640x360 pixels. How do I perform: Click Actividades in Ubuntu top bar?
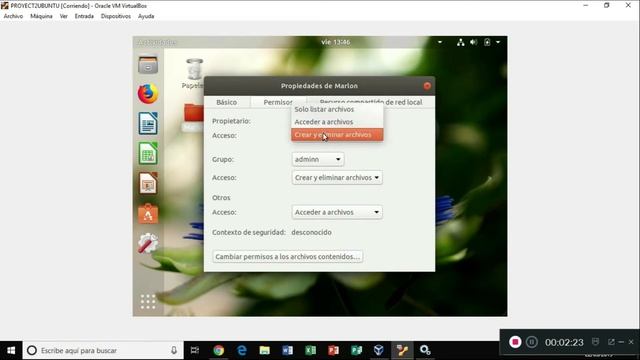point(157,42)
